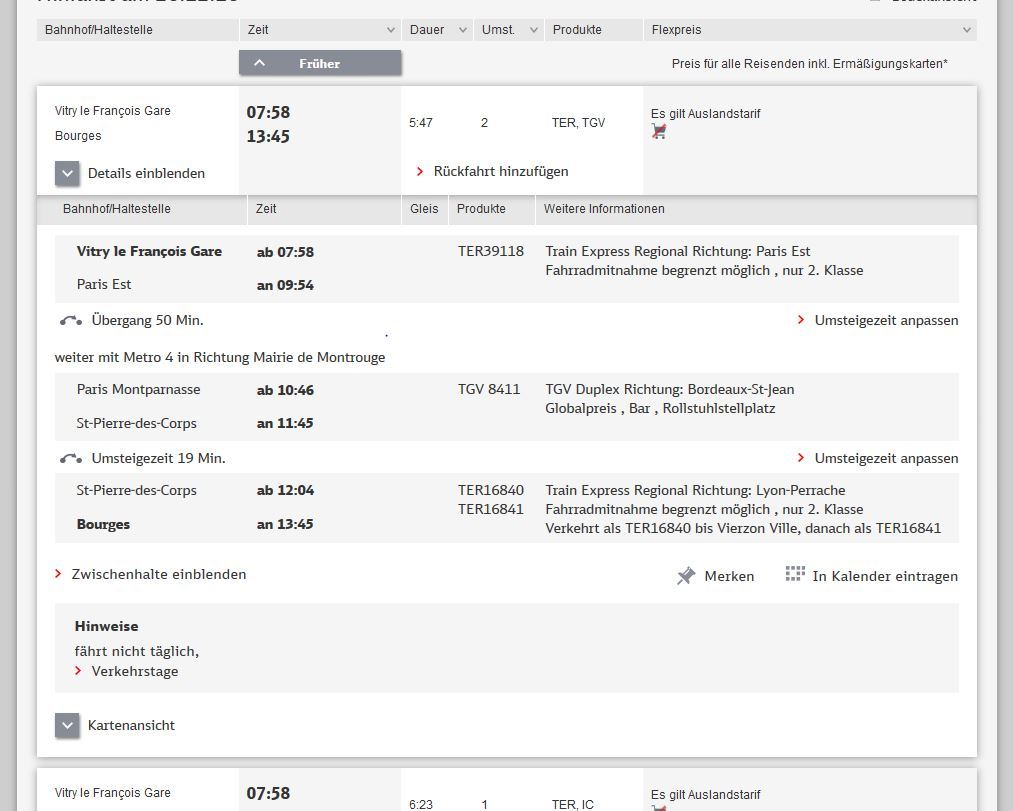The height and width of the screenshot is (811, 1013).
Task: Click In Kalender eintragen
Action: tap(884, 576)
